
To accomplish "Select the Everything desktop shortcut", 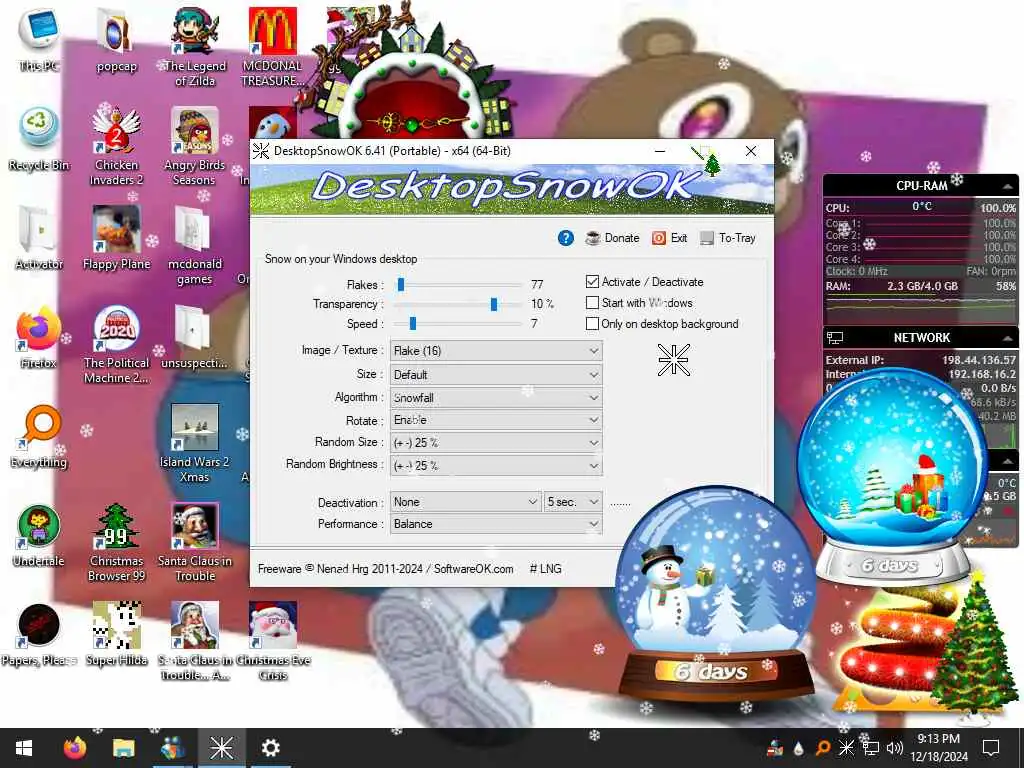I will click(39, 437).
